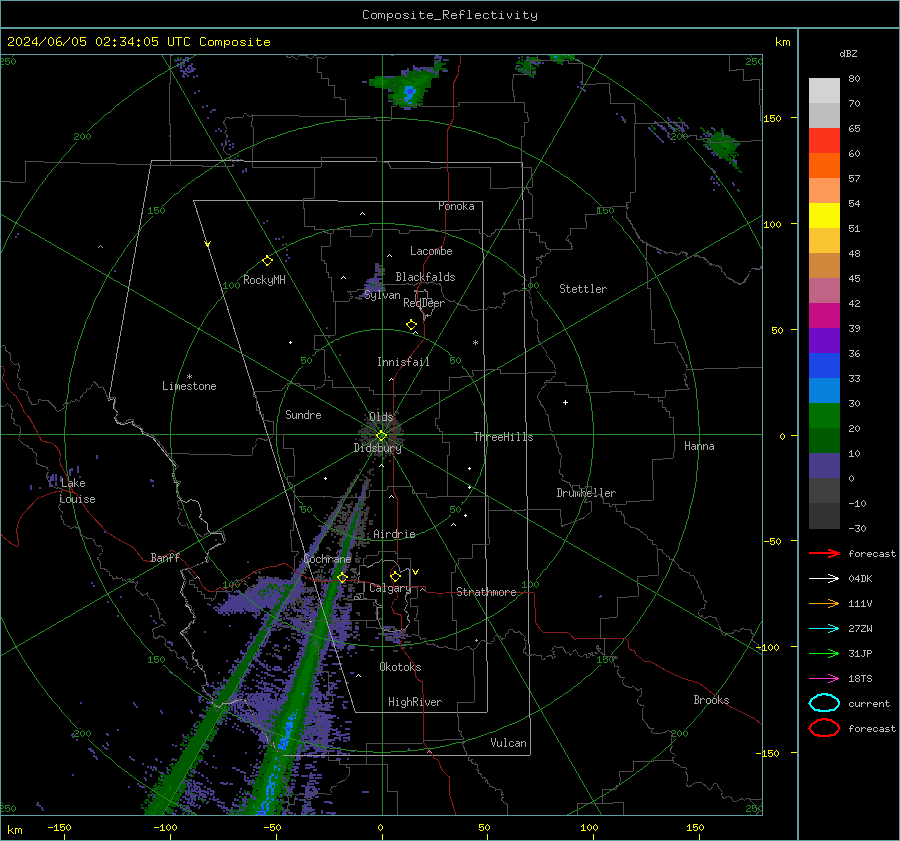Click the ThreeHills town label
Image resolution: width=900 pixels, height=841 pixels.
click(x=503, y=437)
